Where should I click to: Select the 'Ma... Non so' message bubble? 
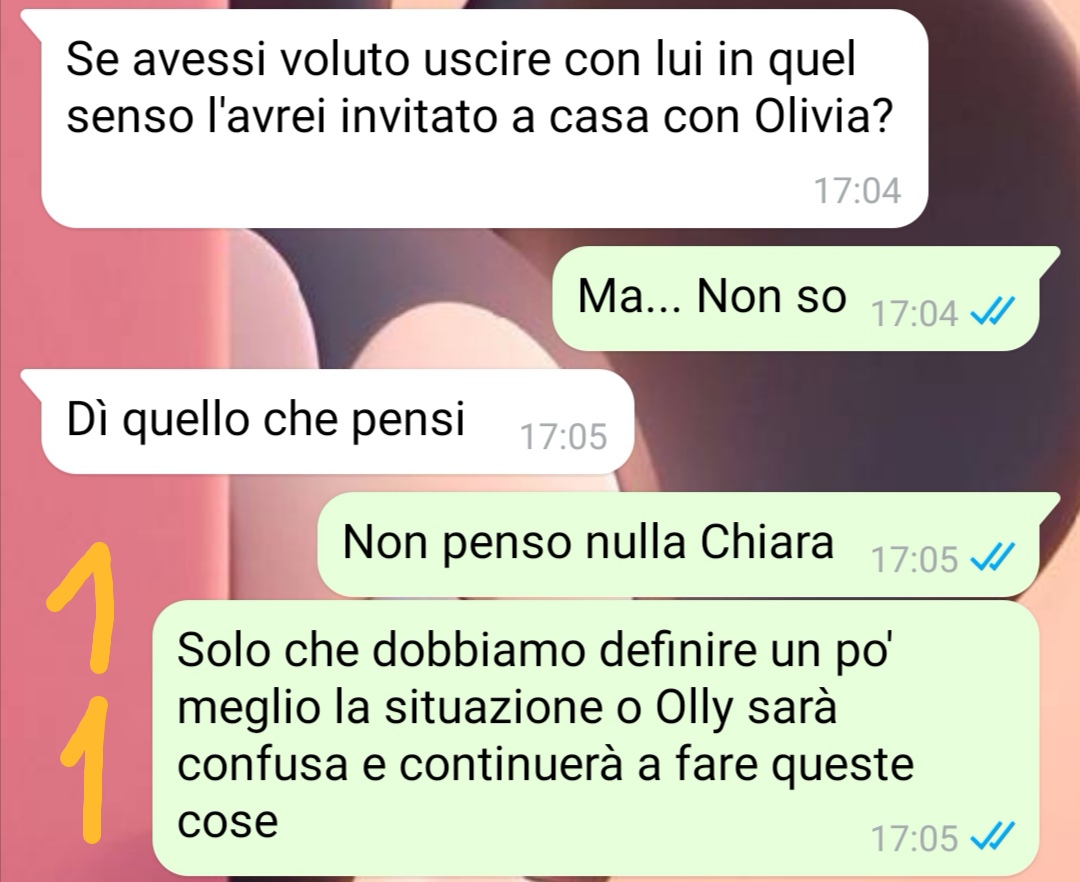[x=796, y=298]
